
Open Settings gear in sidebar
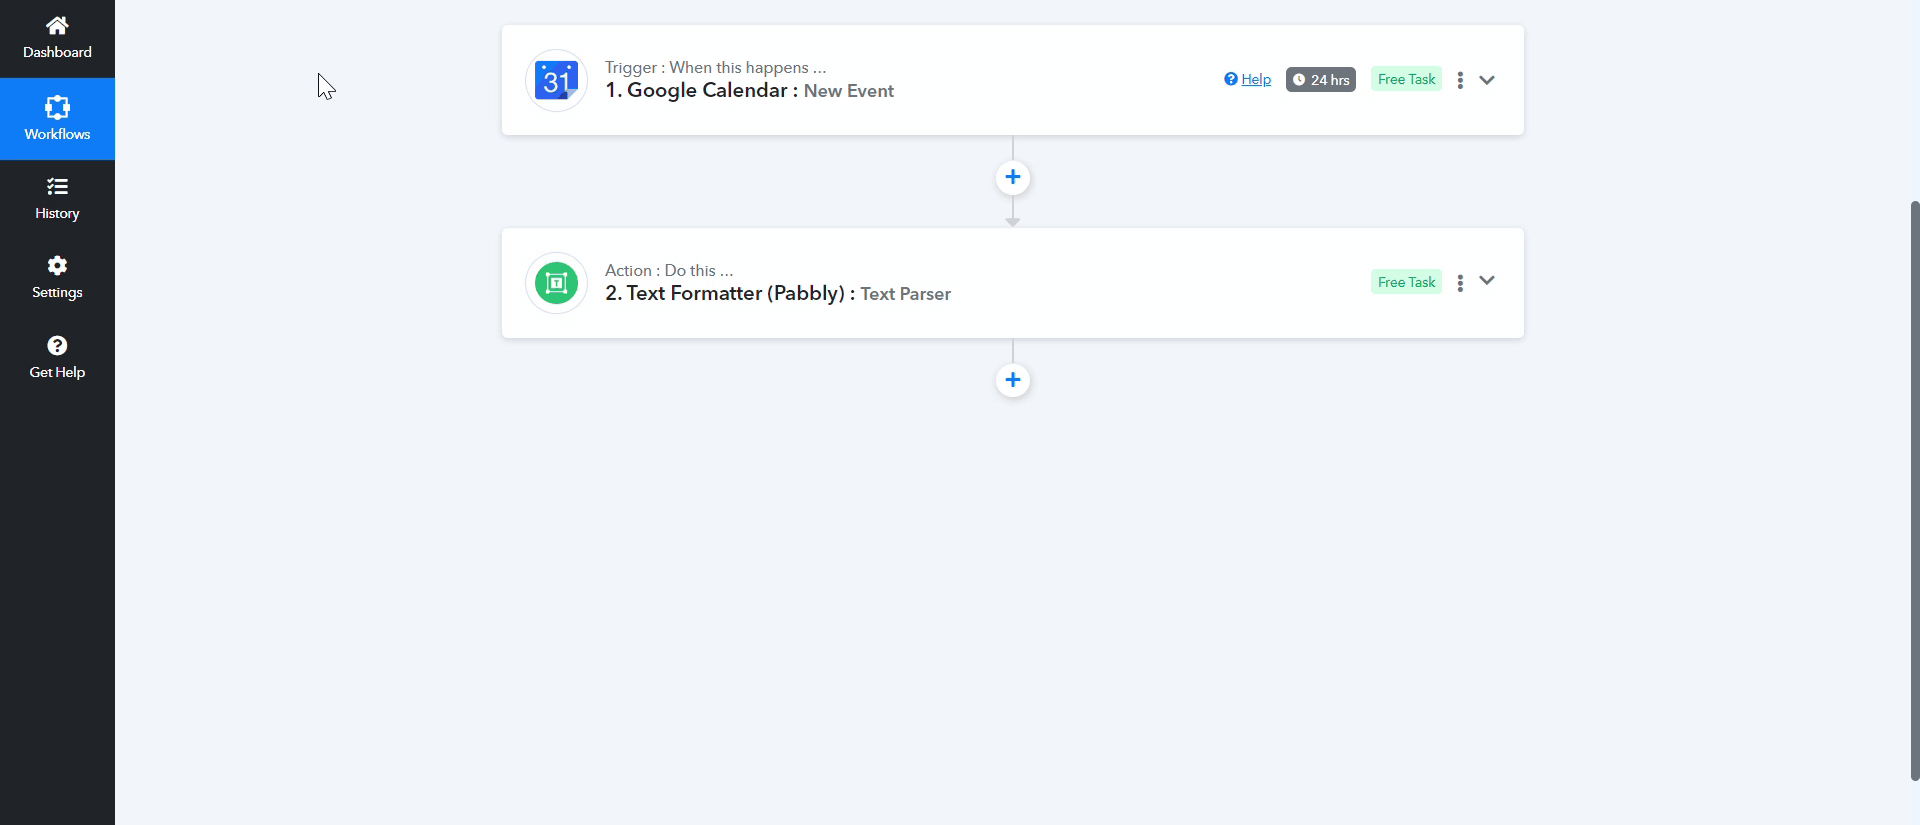click(x=57, y=265)
